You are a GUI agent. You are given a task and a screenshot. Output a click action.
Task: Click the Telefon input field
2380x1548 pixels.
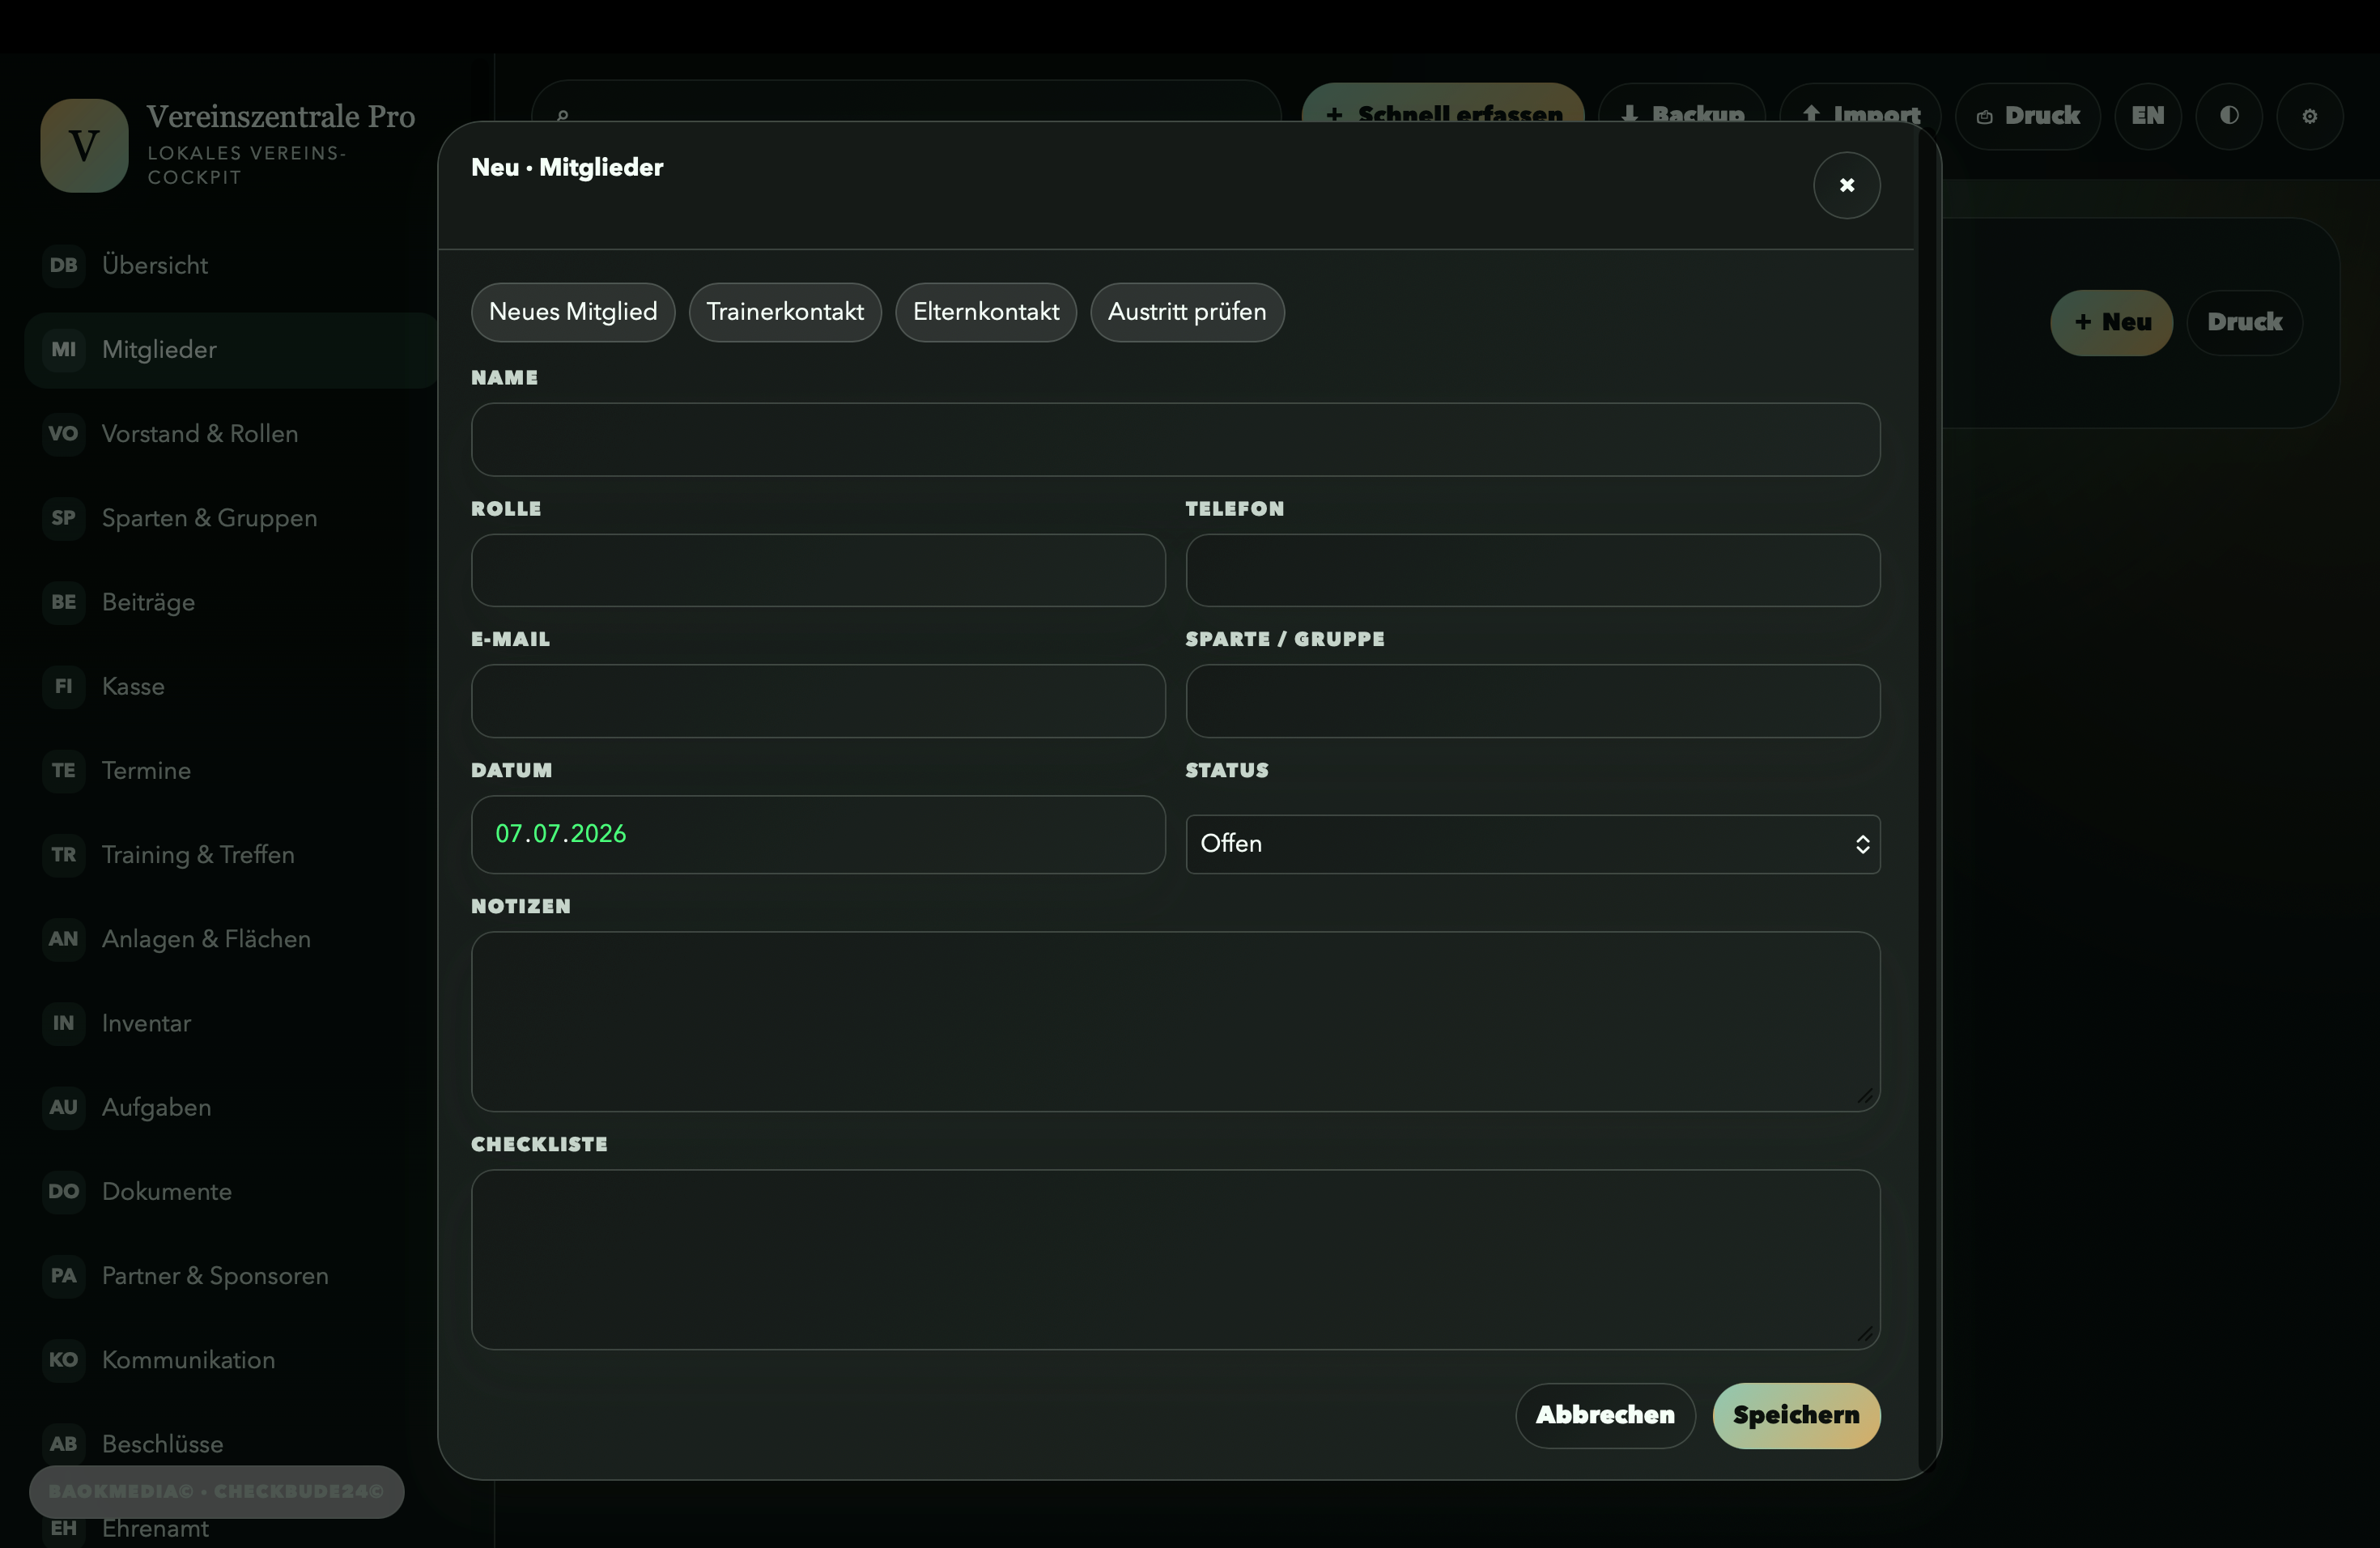click(x=1532, y=570)
